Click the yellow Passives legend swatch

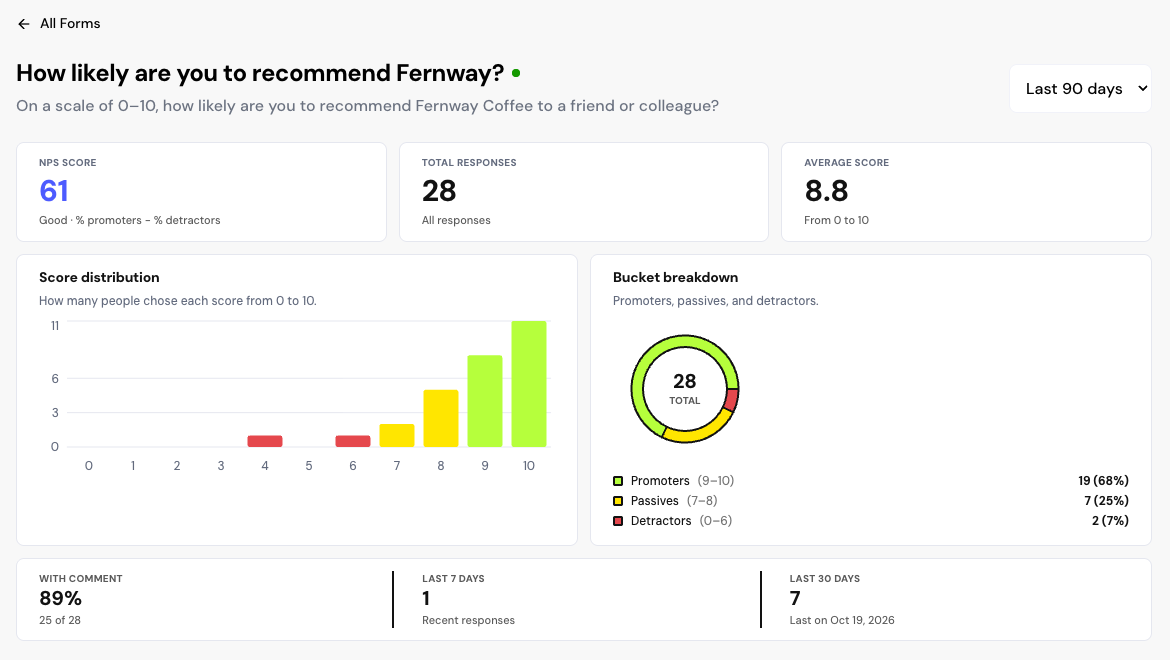pyautogui.click(x=618, y=501)
